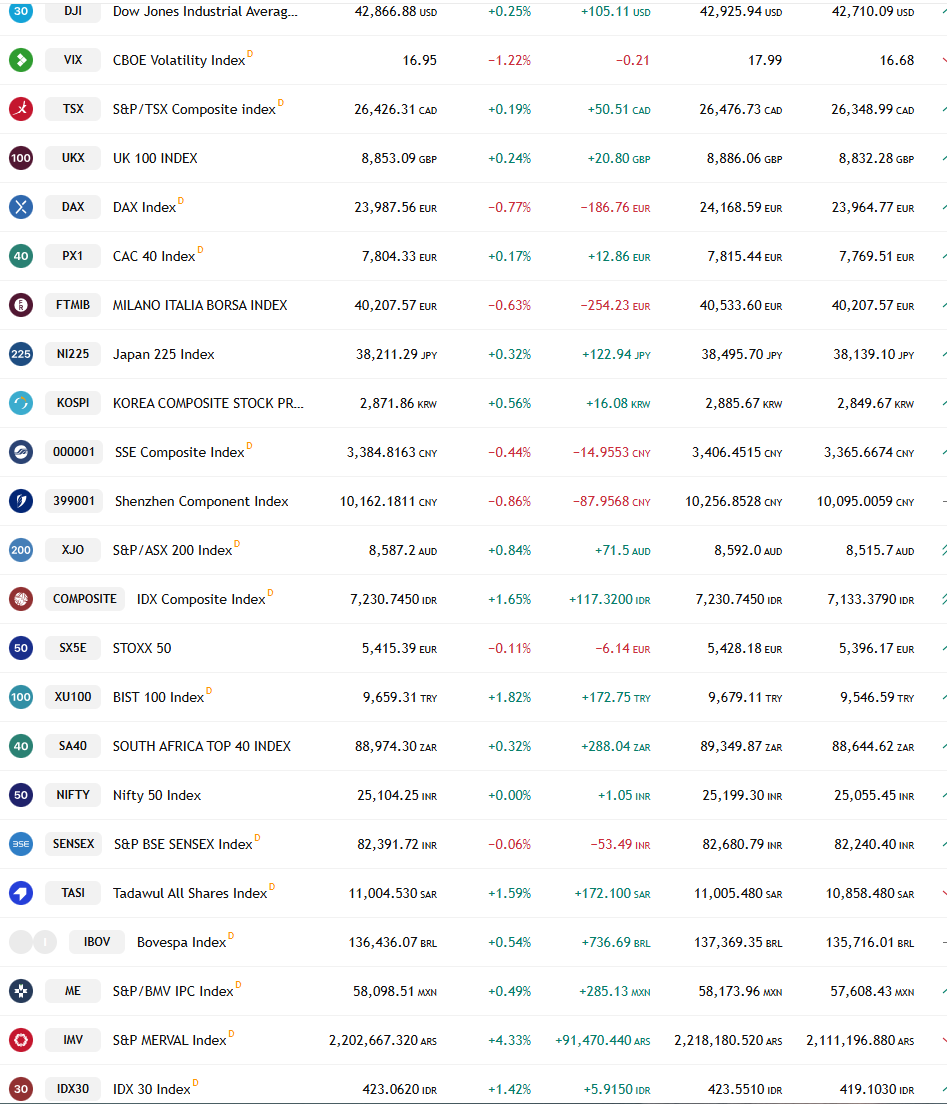Click the UKX maroon 100 logo icon
This screenshot has height=1104, width=947.
21,158
